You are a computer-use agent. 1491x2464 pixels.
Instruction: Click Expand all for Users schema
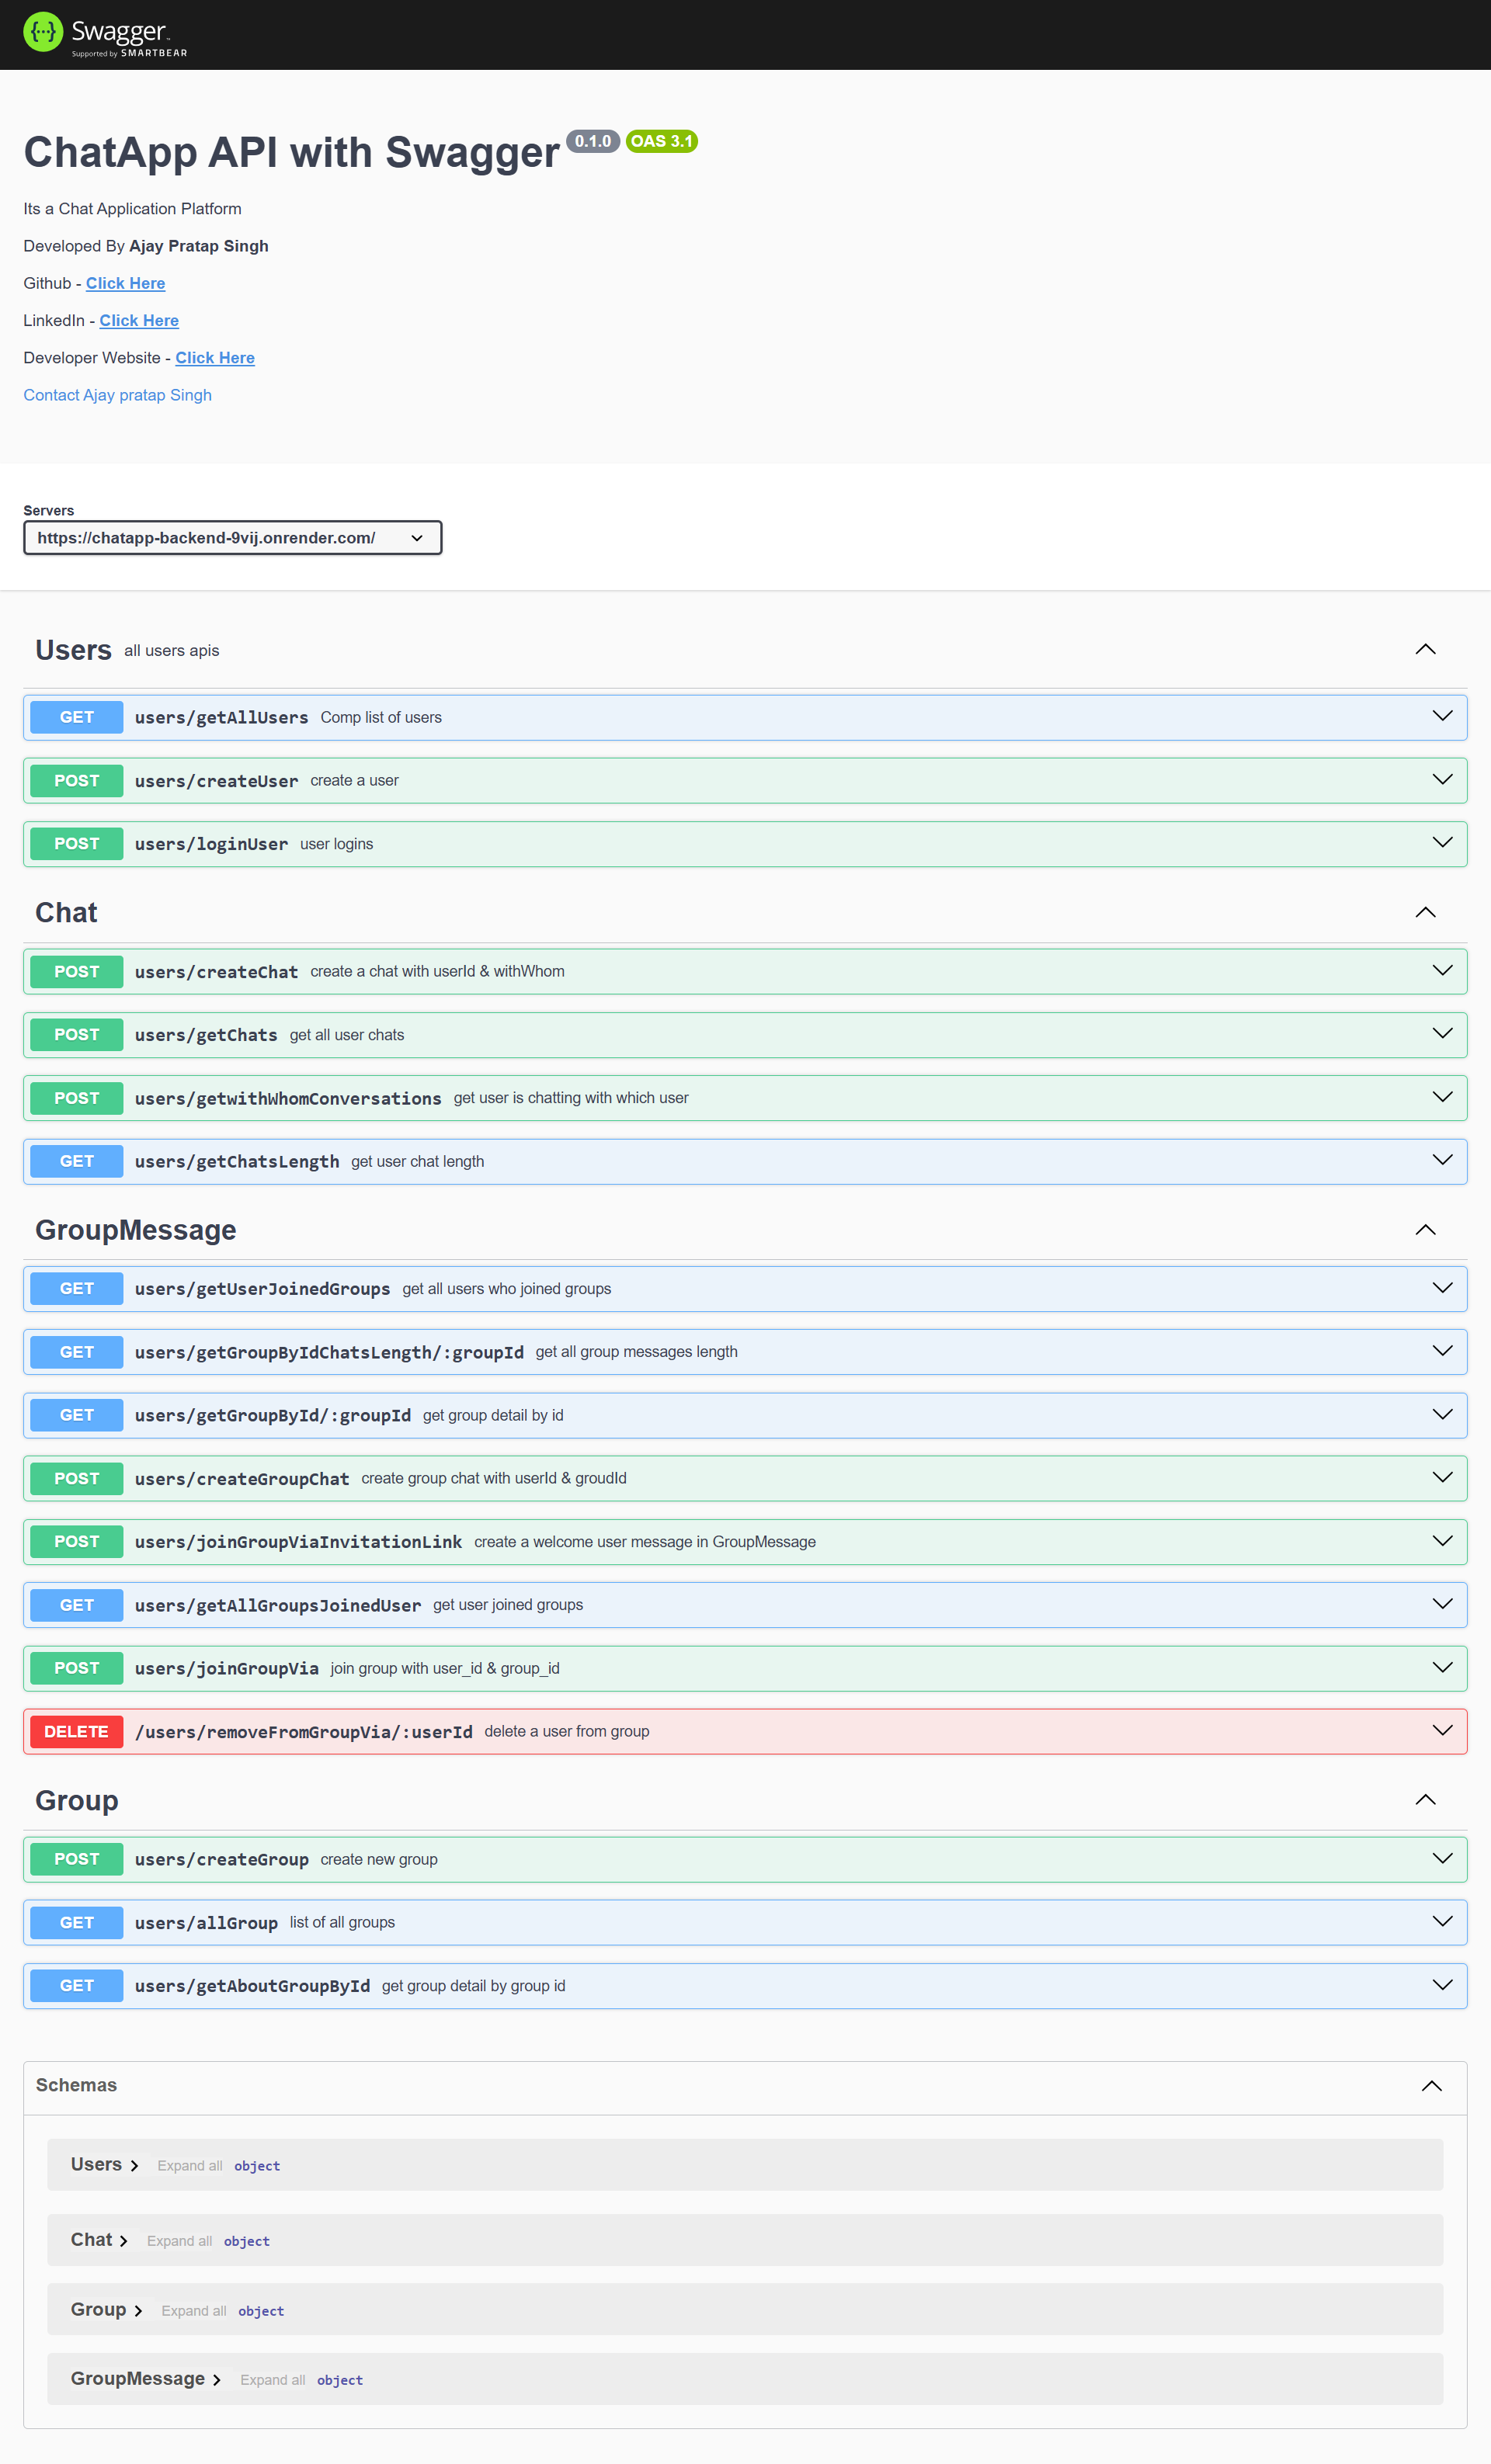tap(190, 2166)
